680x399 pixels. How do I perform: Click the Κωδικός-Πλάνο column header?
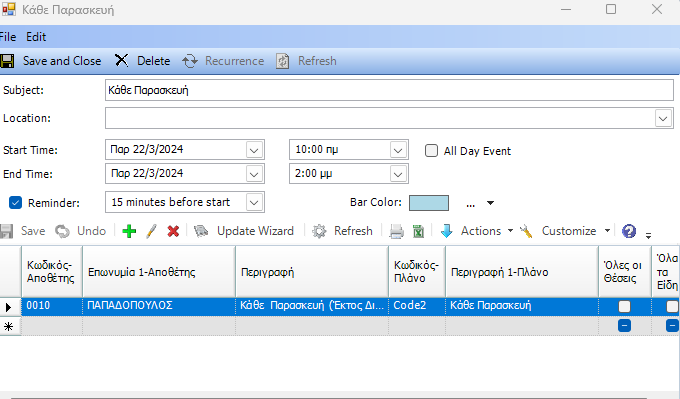coord(417,272)
